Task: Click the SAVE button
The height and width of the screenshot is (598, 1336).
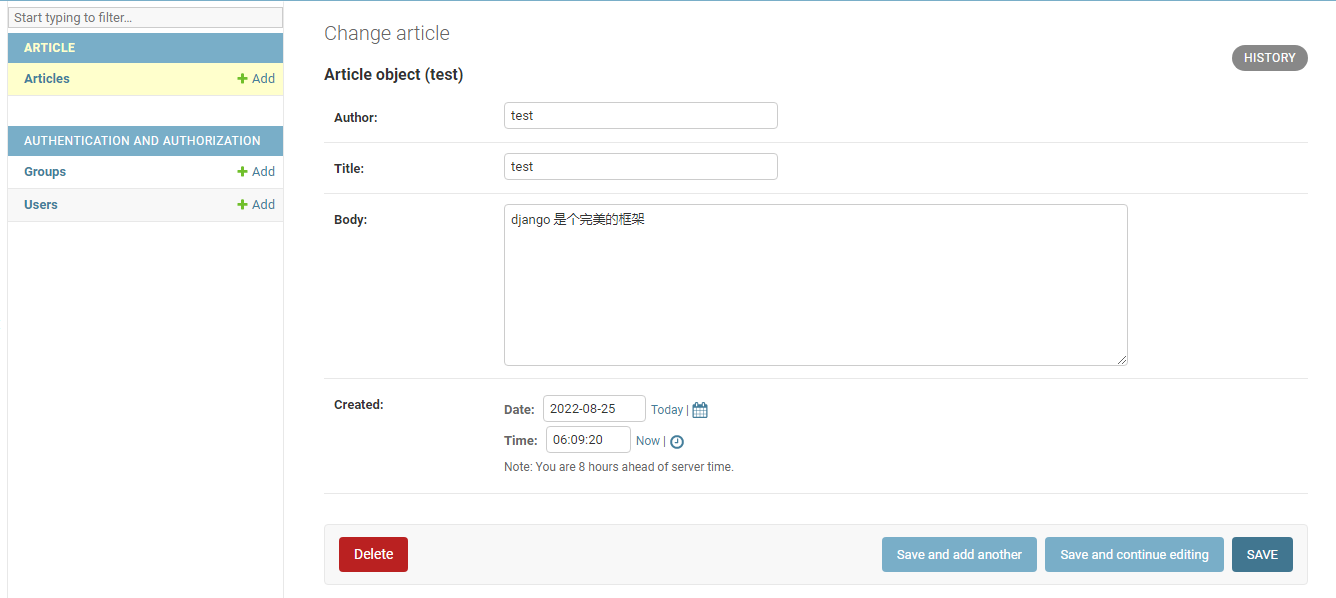Action: (1262, 554)
